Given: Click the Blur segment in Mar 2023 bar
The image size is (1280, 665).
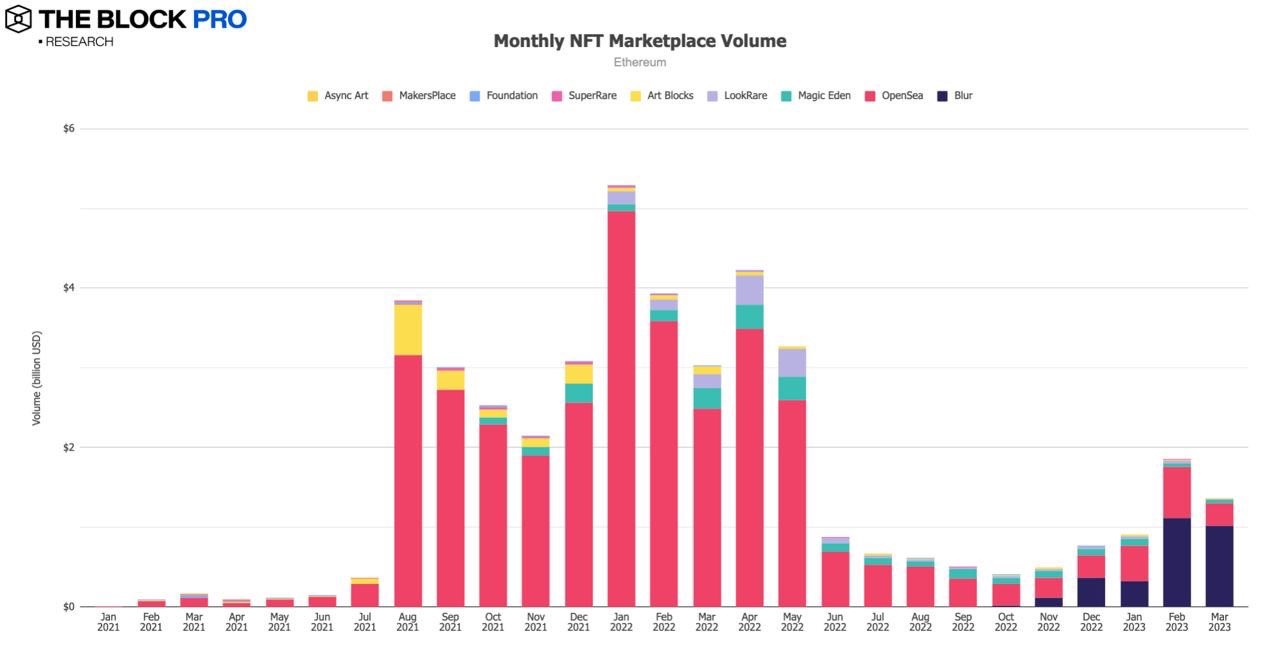Looking at the screenshot, I should (1219, 566).
